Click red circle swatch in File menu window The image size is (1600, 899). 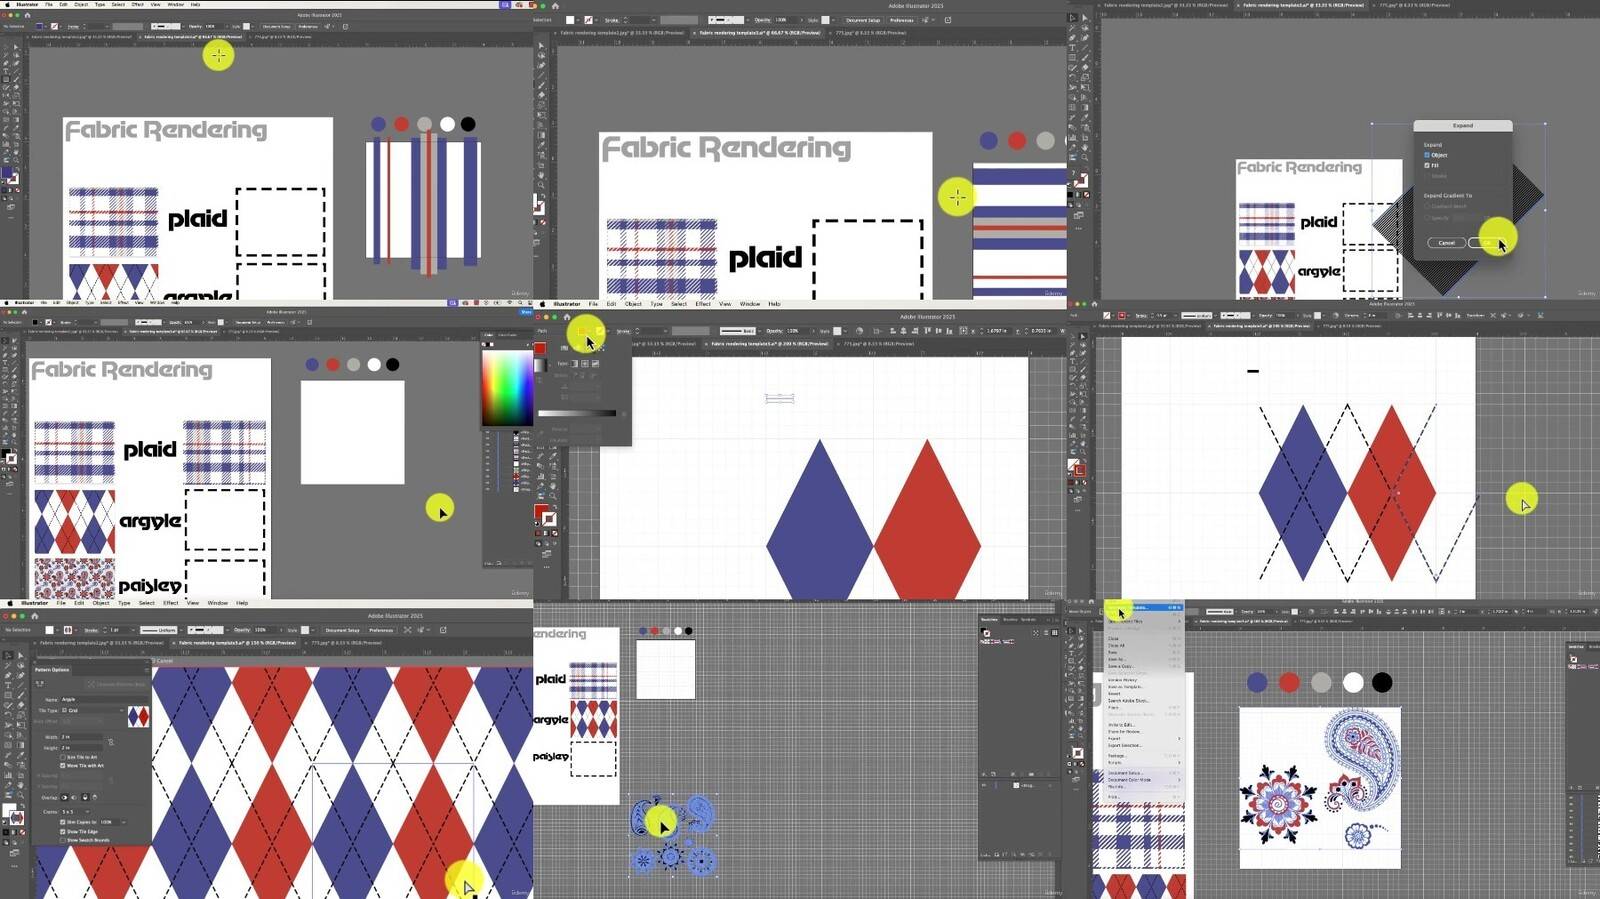point(1289,682)
